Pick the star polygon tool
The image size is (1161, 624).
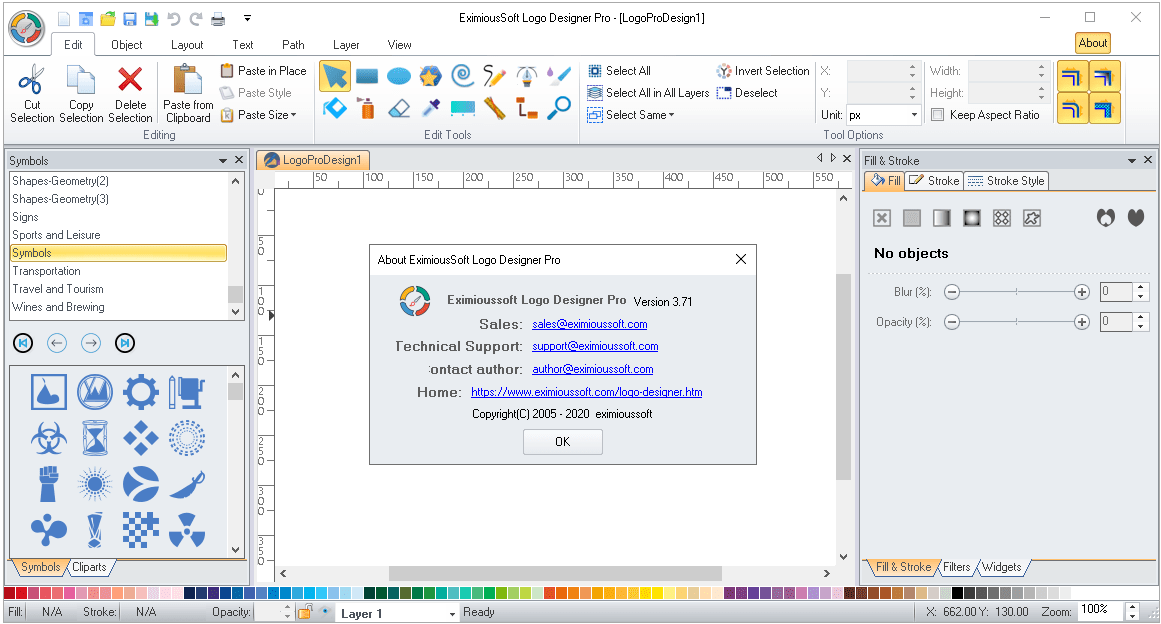click(430, 76)
